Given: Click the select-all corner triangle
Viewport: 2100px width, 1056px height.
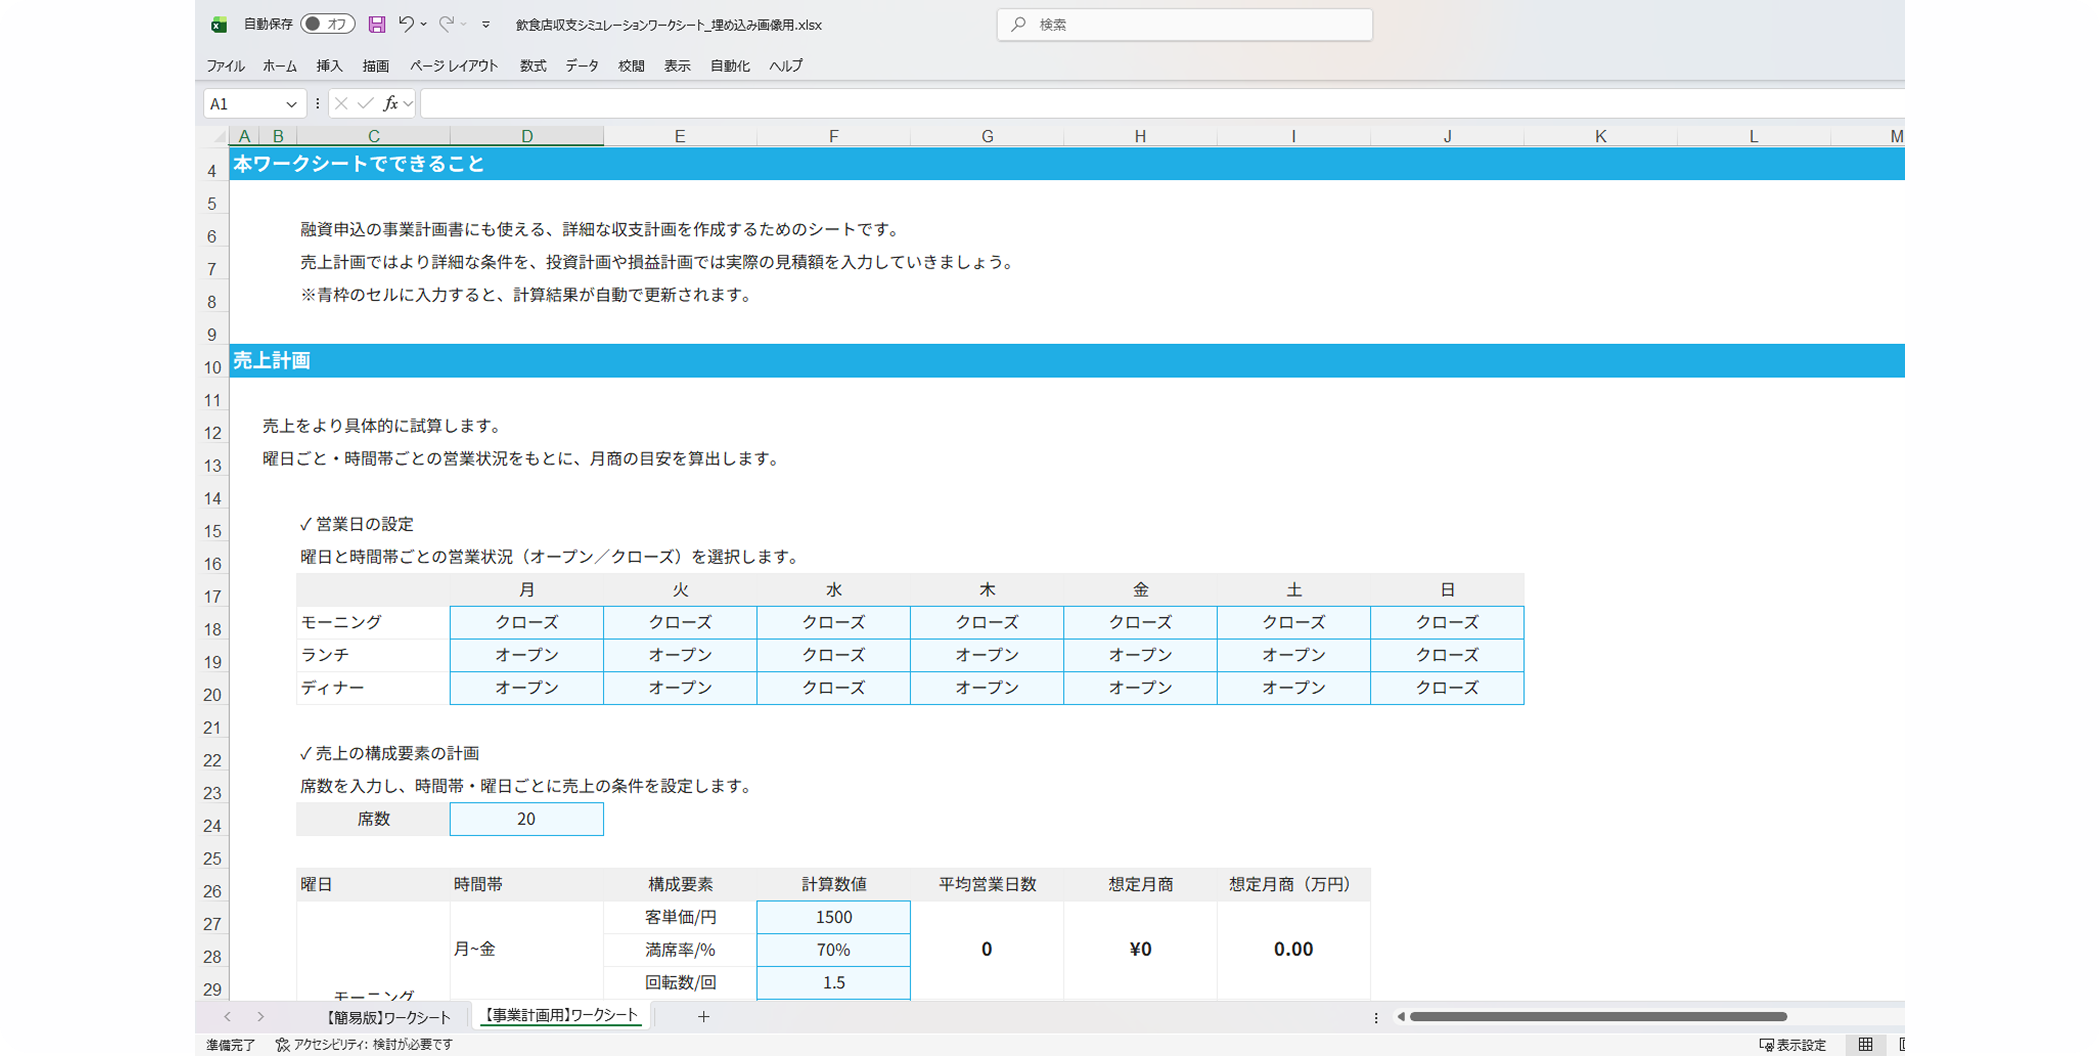Looking at the screenshot, I should pos(219,137).
